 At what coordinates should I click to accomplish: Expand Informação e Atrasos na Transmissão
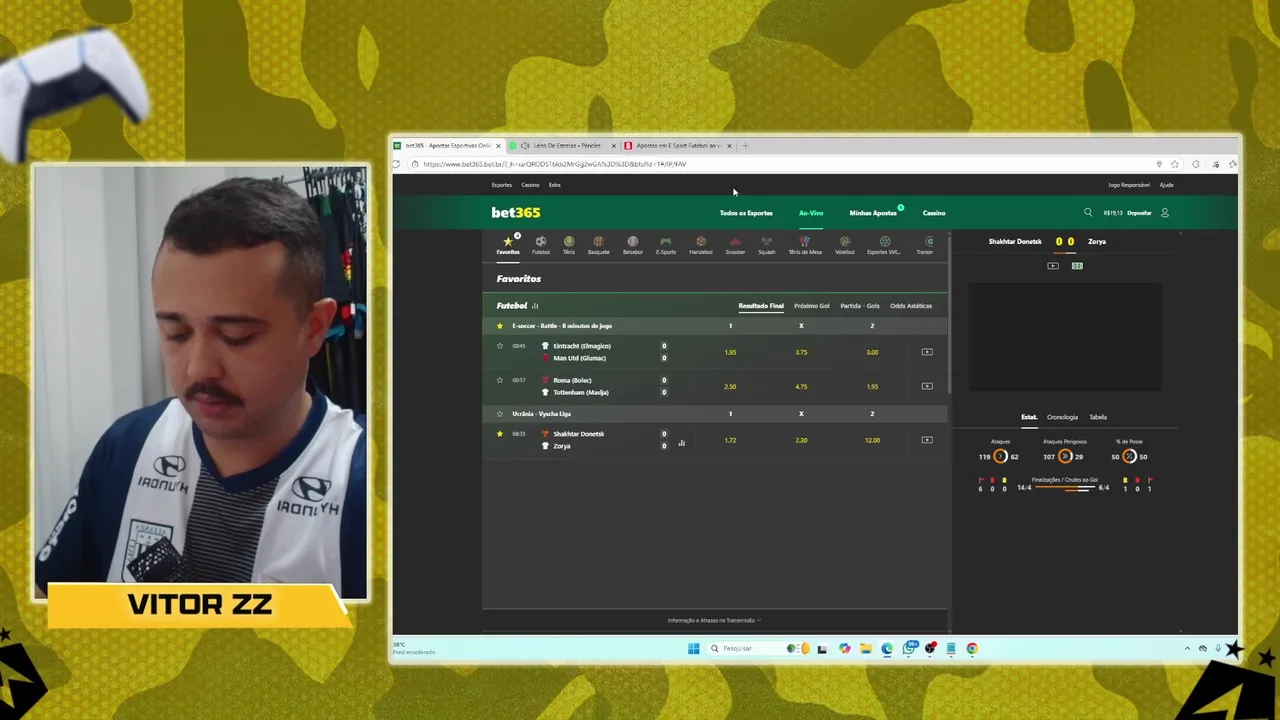[714, 620]
